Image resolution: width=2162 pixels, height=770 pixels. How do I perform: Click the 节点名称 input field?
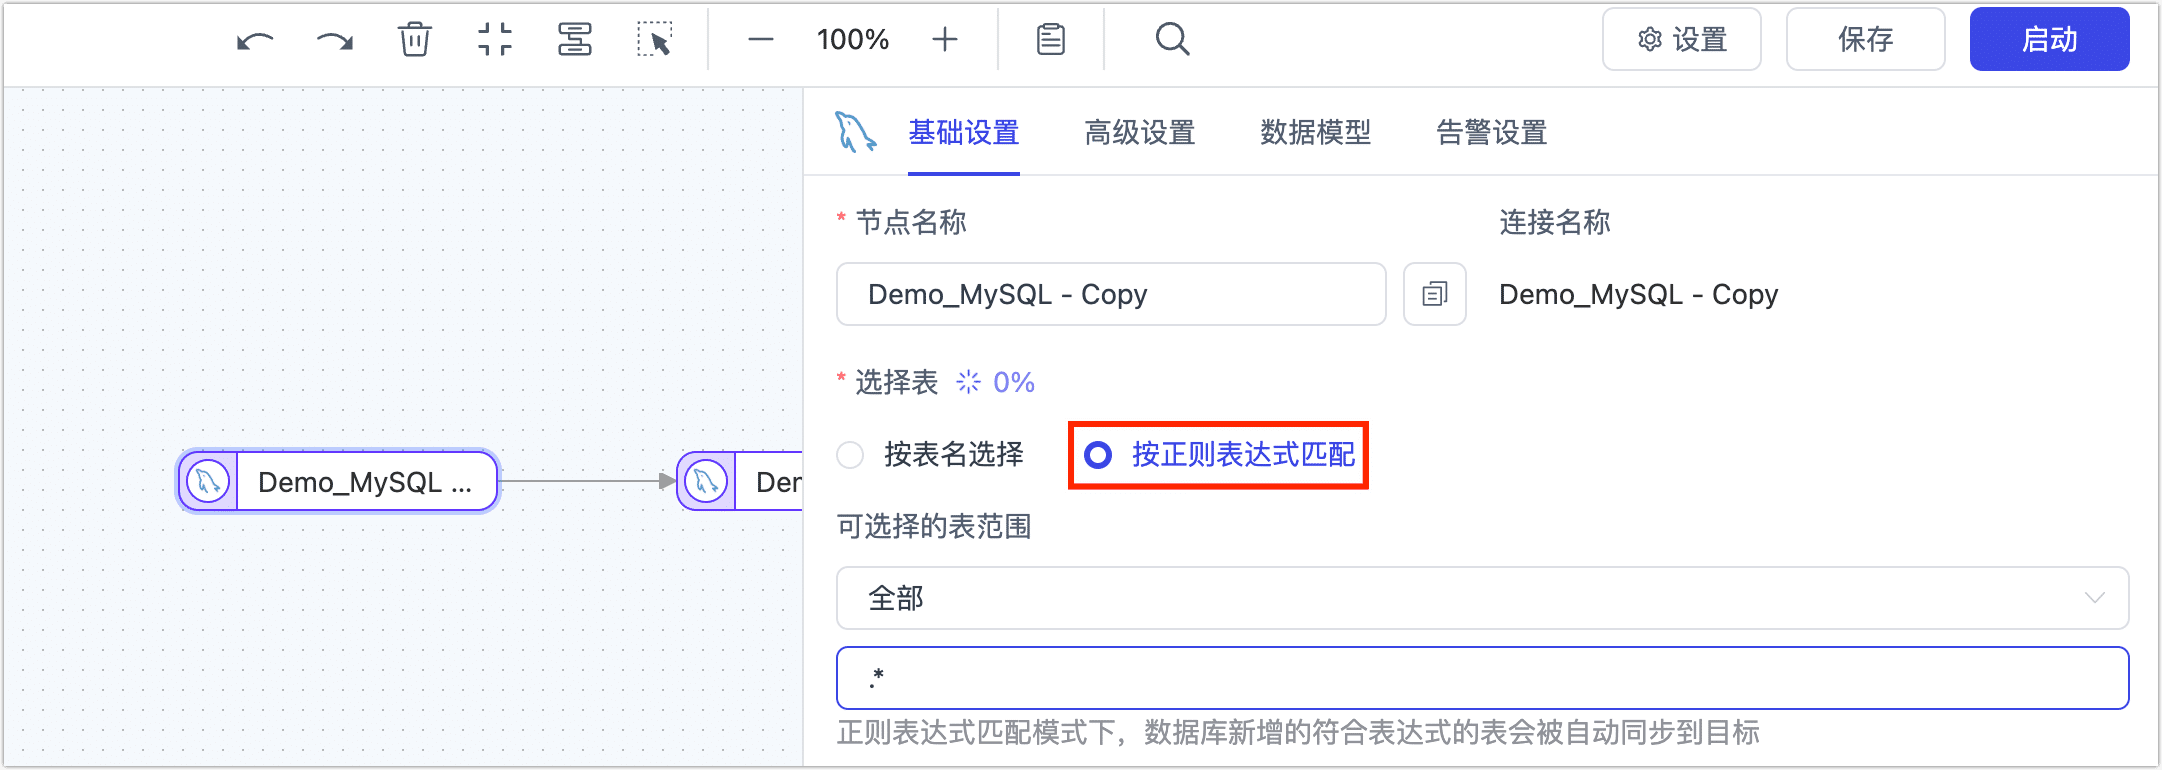click(x=1111, y=294)
